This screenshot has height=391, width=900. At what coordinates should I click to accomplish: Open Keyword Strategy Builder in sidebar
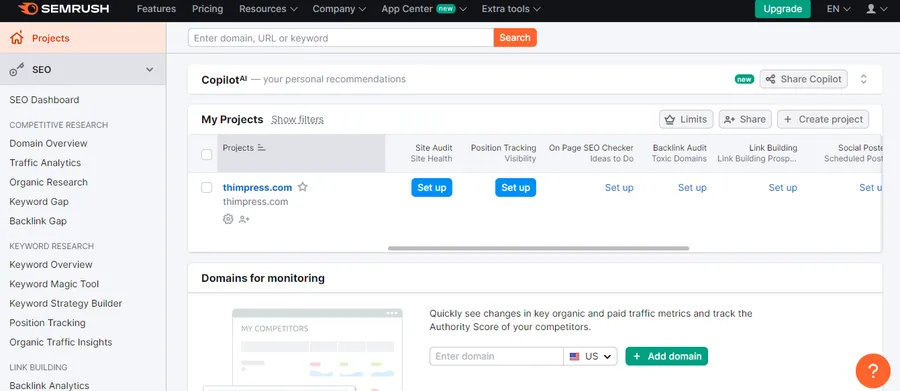[x=65, y=304]
